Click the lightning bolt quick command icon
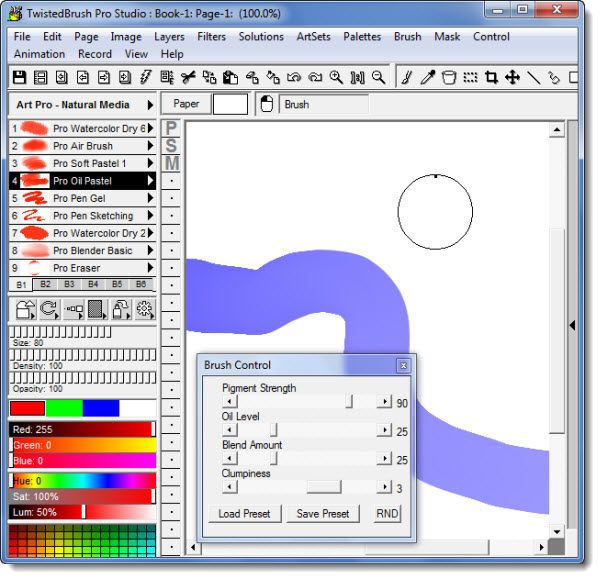Screen dimensions: 600x579 [146, 78]
